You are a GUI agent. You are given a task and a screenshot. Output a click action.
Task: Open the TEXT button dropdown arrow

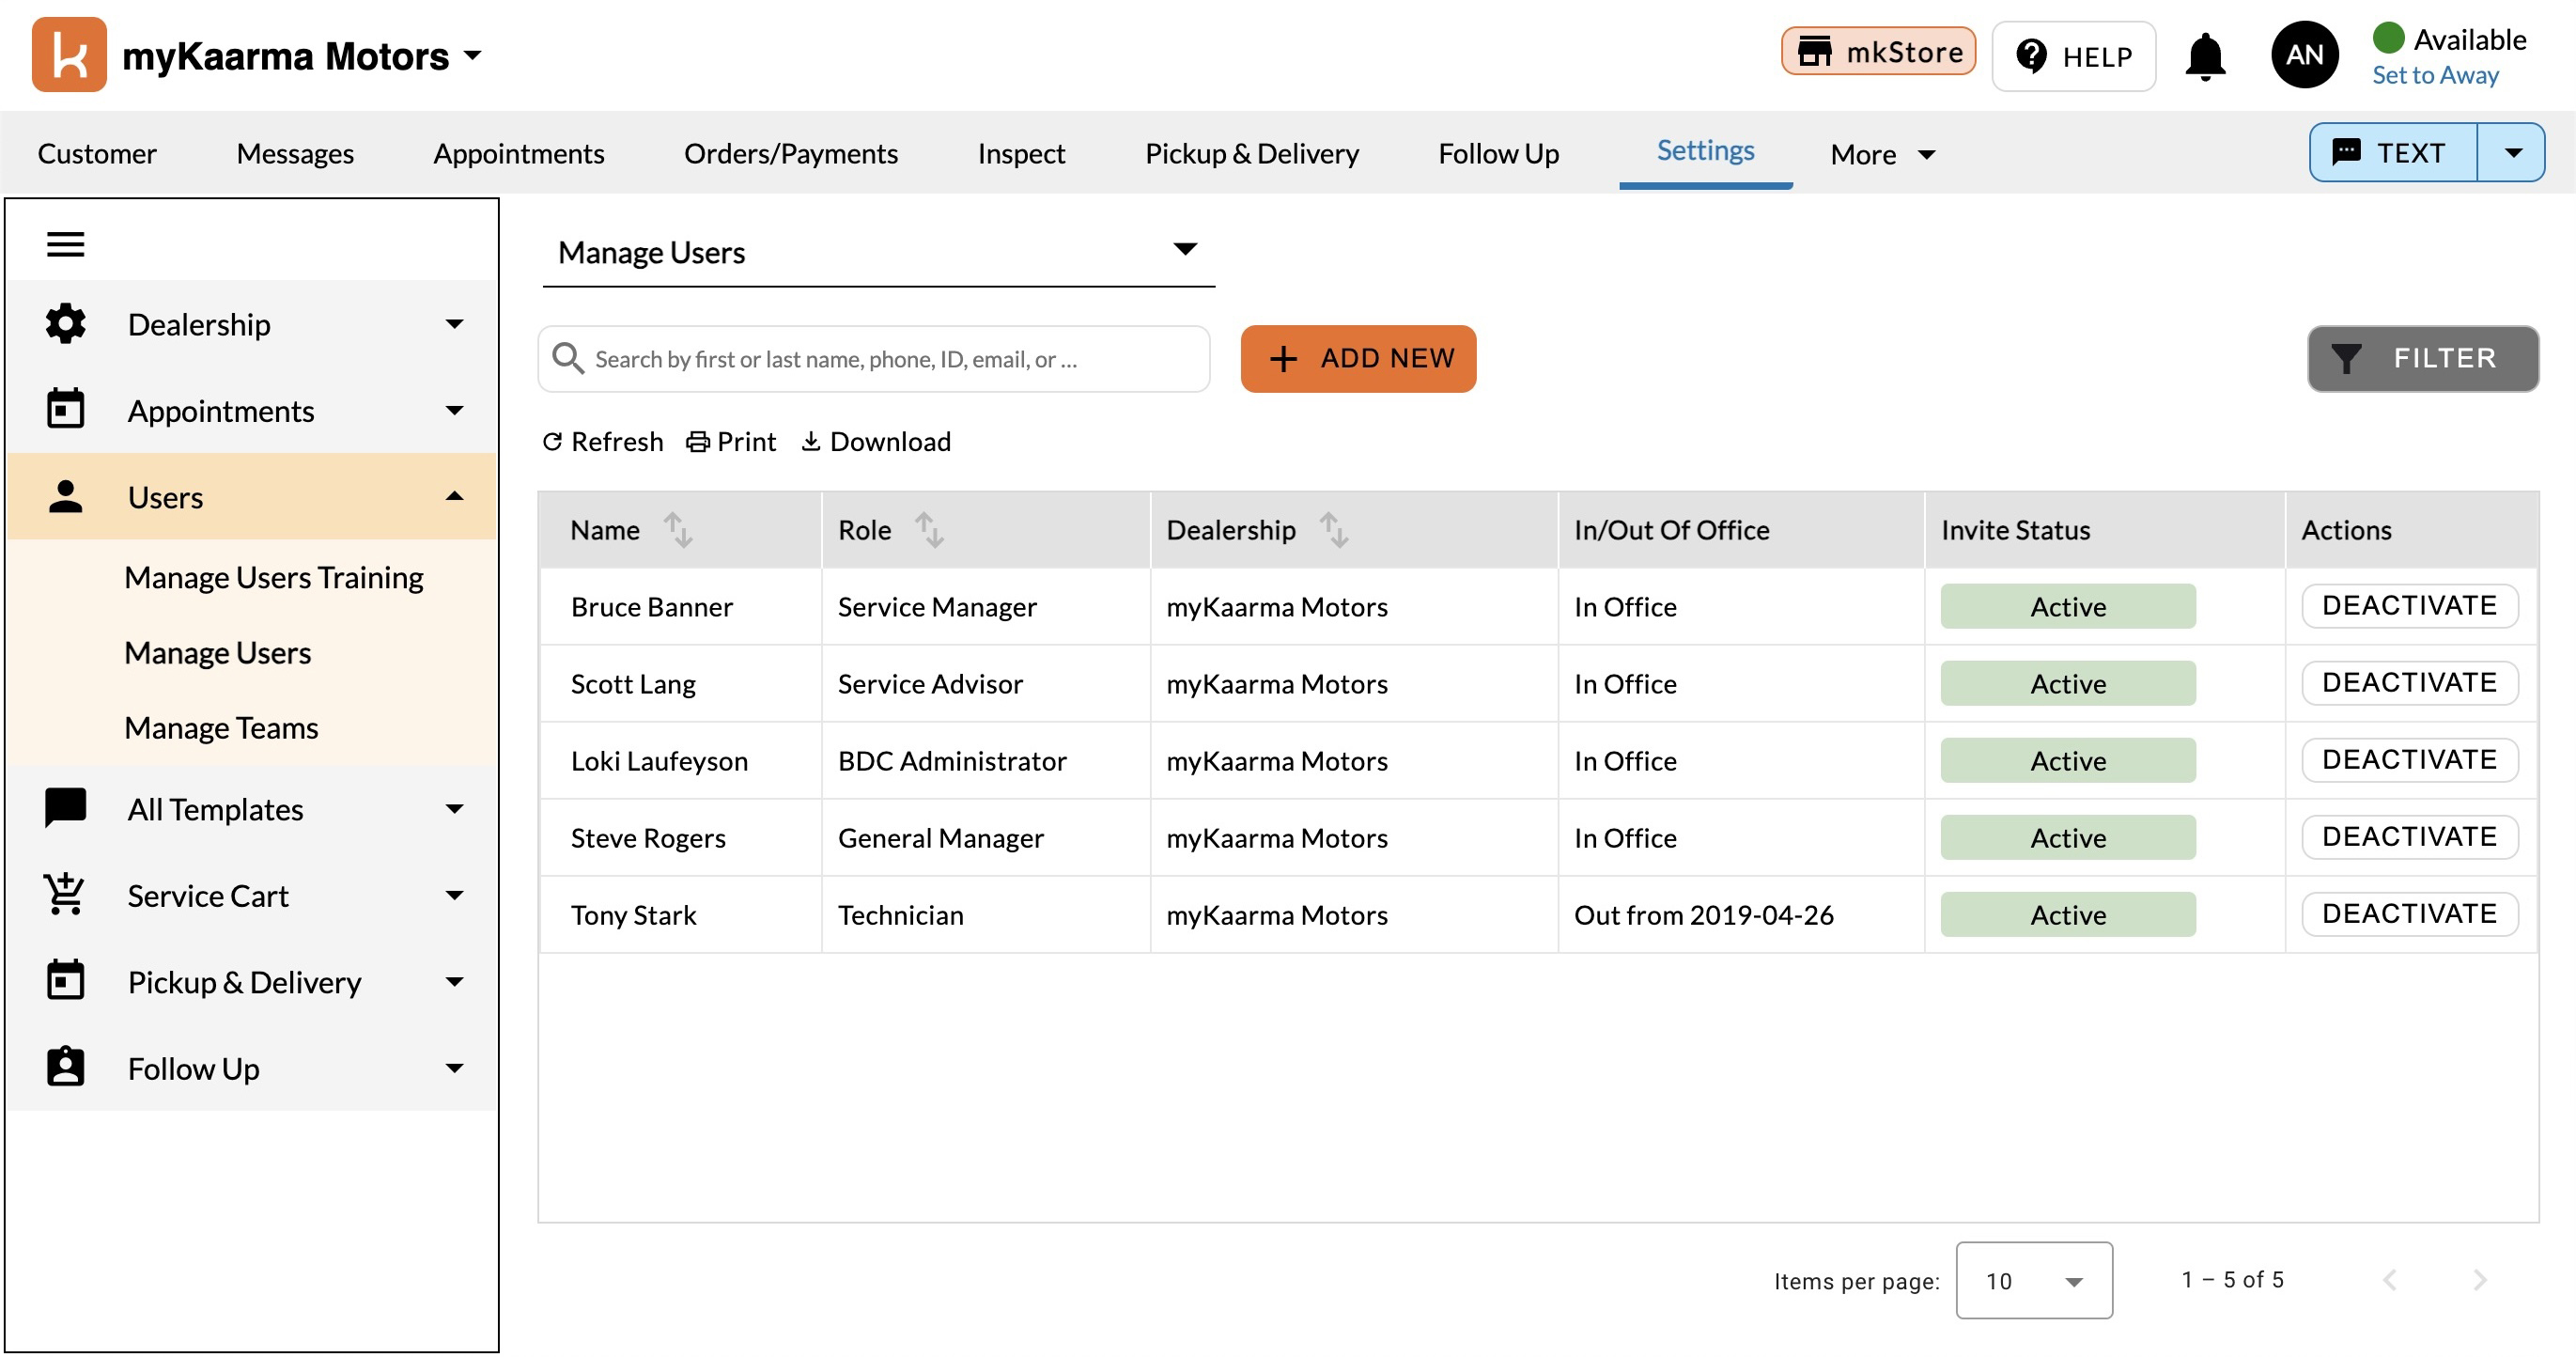[2512, 152]
